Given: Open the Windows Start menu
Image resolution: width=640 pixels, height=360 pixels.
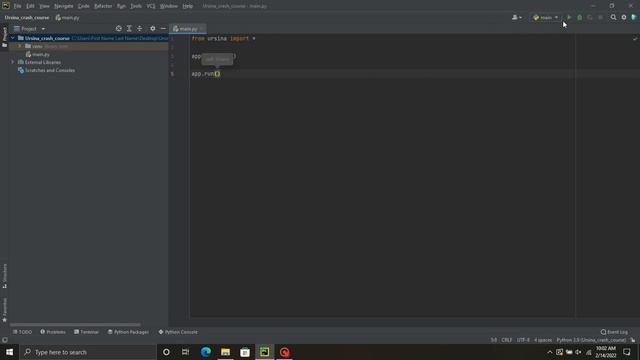Looking at the screenshot, I should click(x=9, y=352).
